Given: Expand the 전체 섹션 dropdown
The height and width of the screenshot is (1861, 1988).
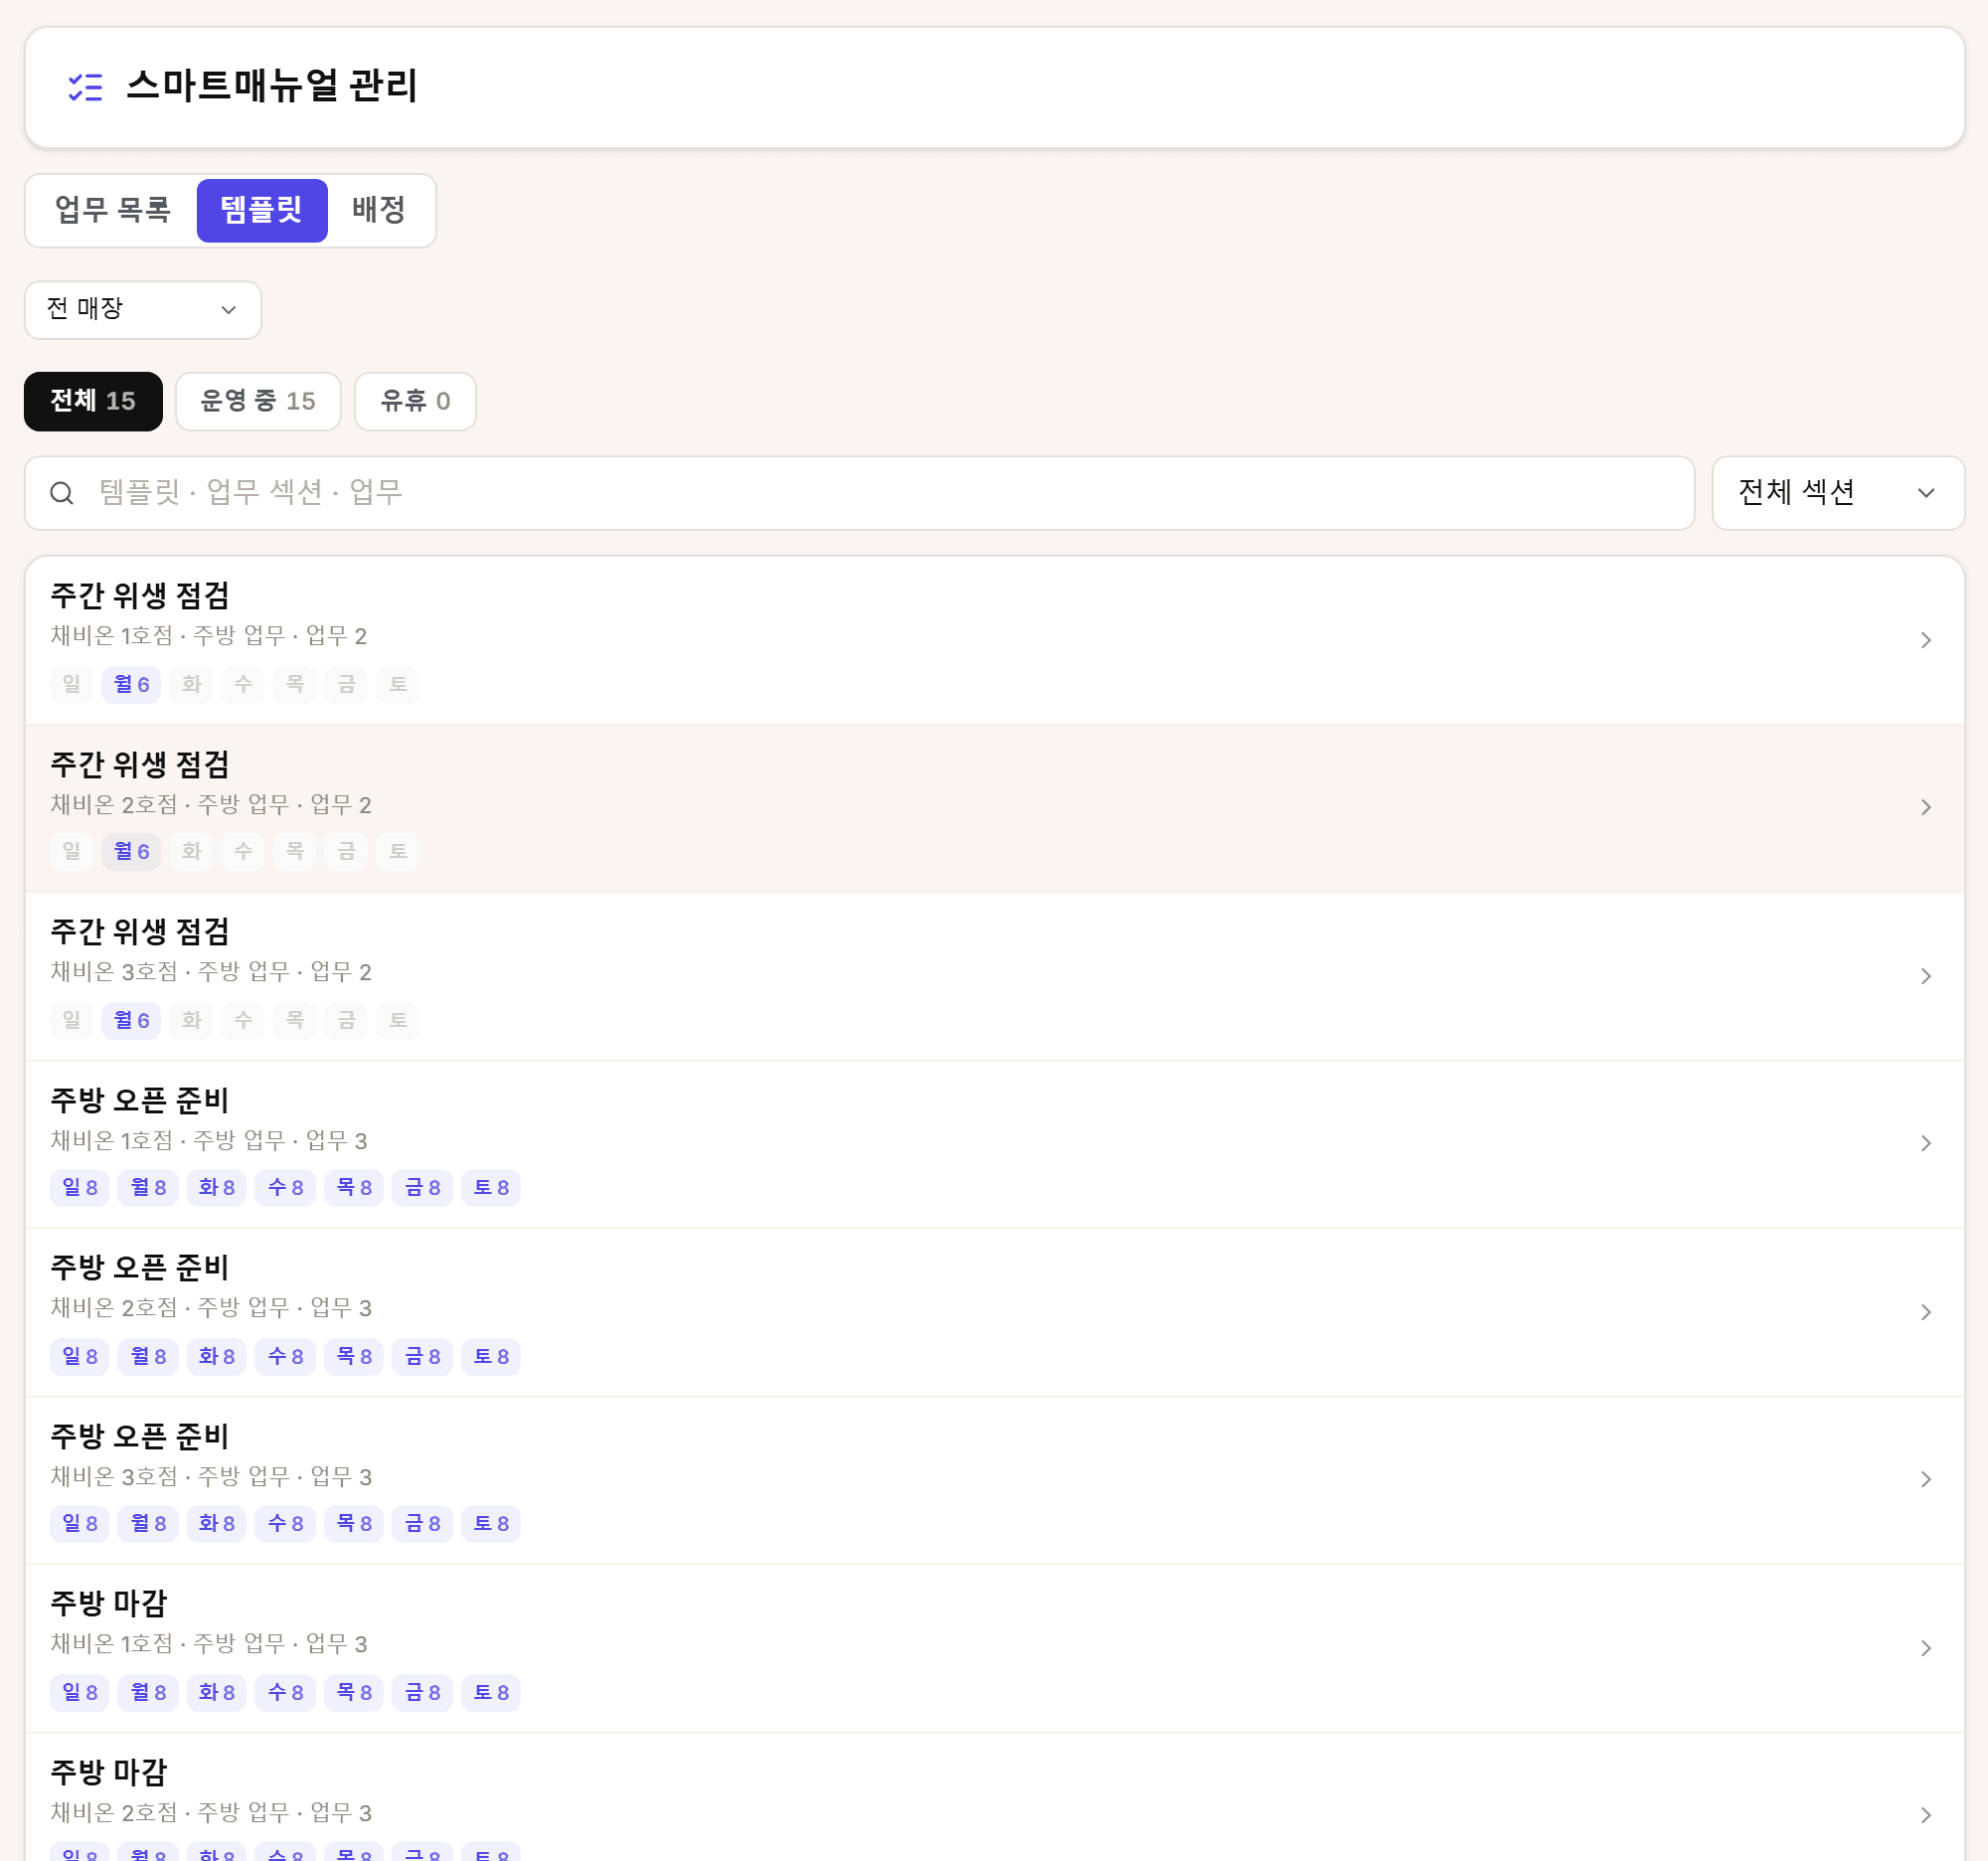Looking at the screenshot, I should pyautogui.click(x=1838, y=493).
